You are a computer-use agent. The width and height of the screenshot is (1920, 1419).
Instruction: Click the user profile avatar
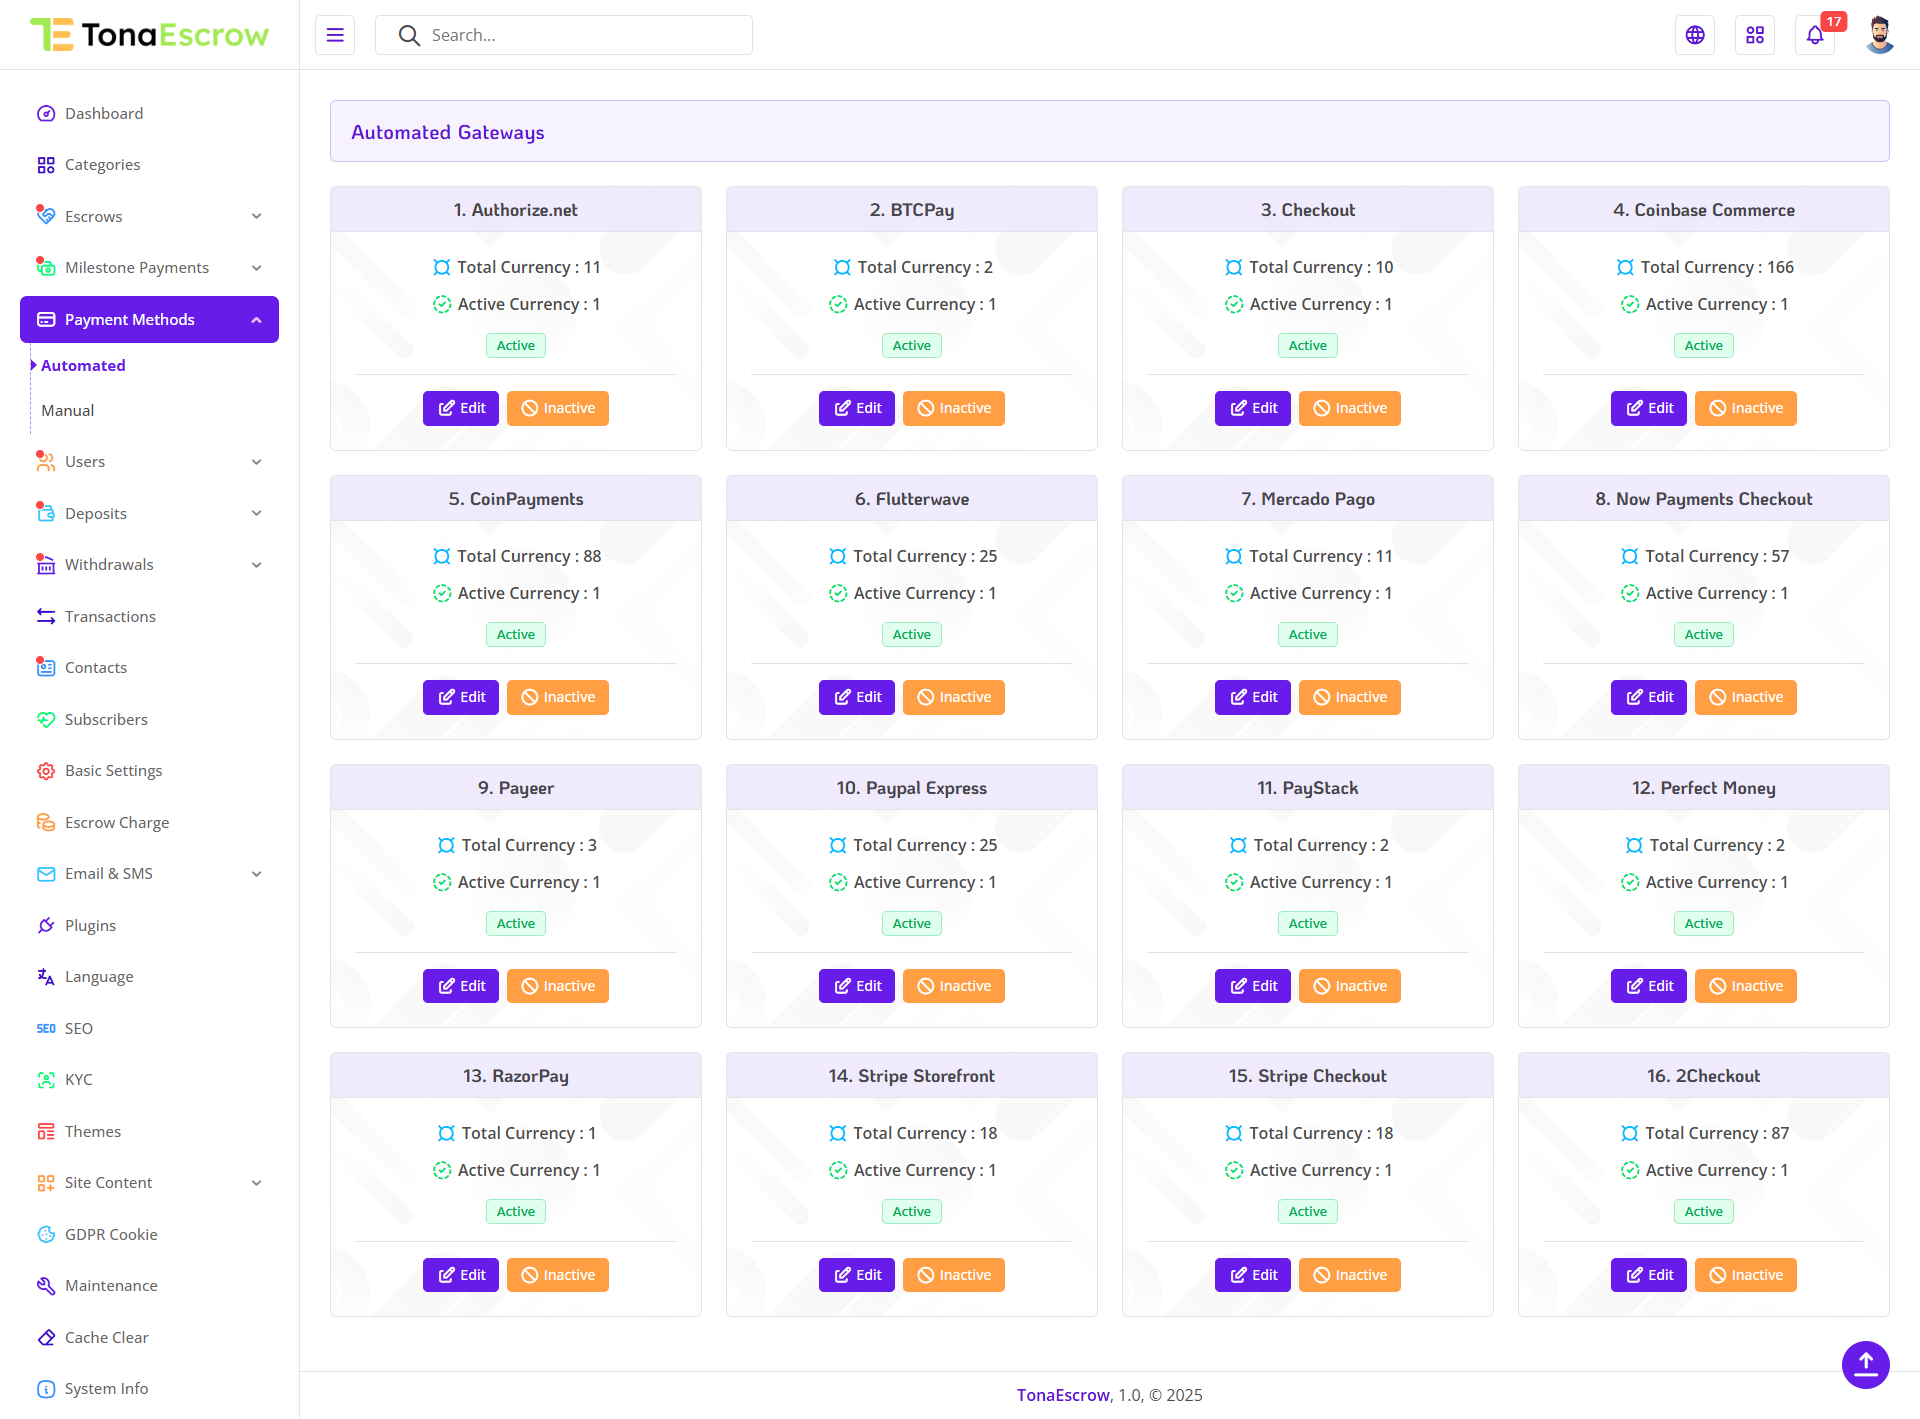point(1879,34)
